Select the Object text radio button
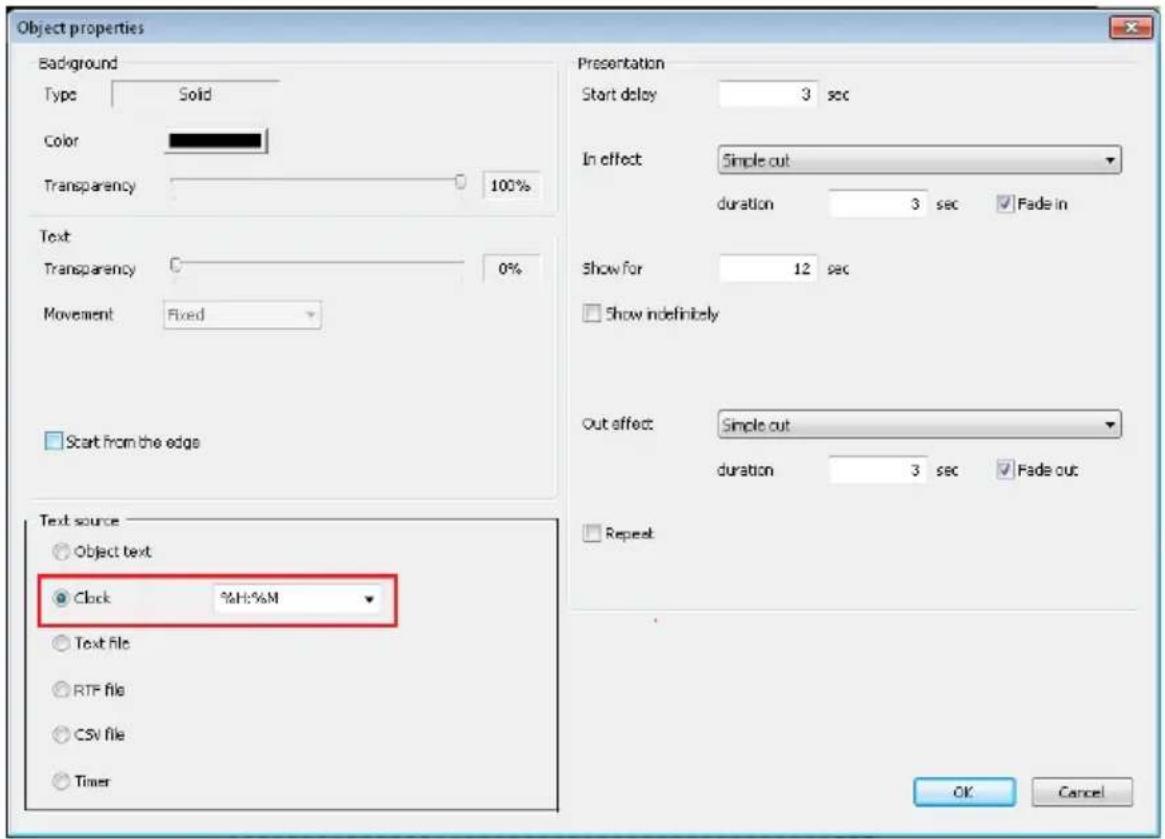The image size is (1165, 839). click(x=61, y=552)
